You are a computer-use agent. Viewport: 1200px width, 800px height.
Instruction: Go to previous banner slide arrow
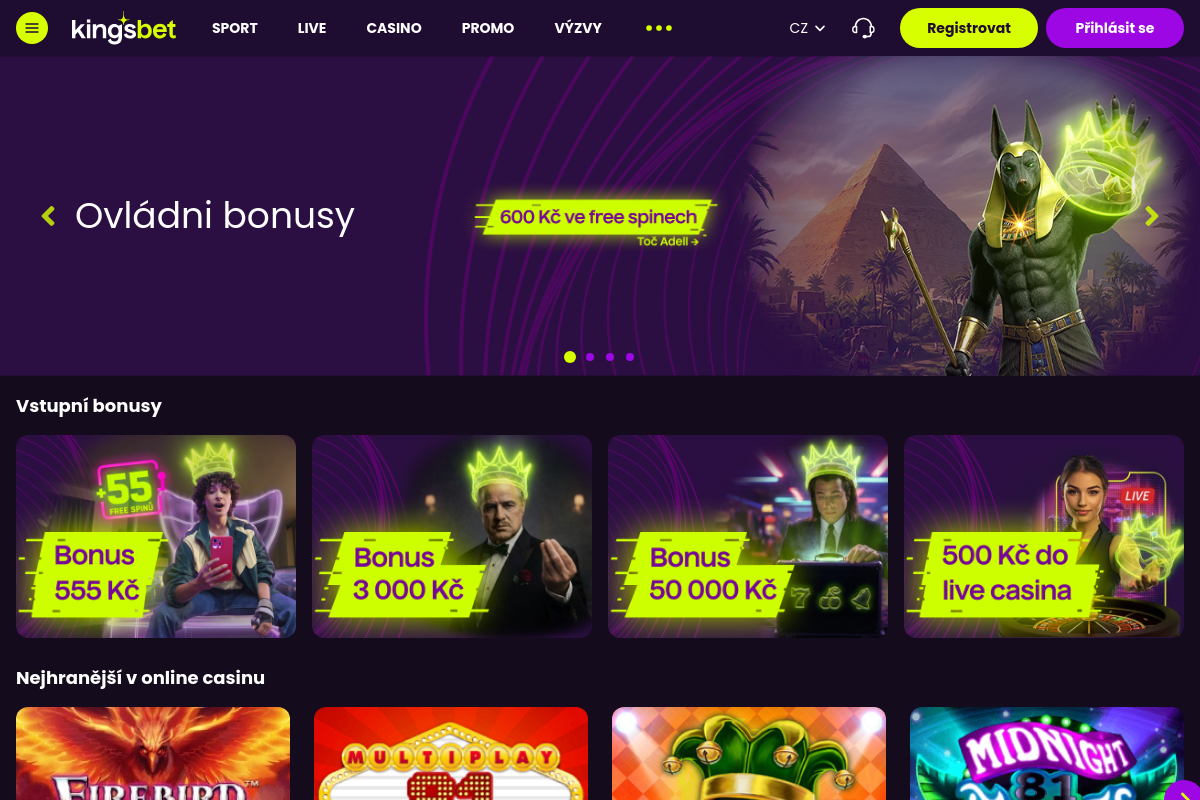48,215
